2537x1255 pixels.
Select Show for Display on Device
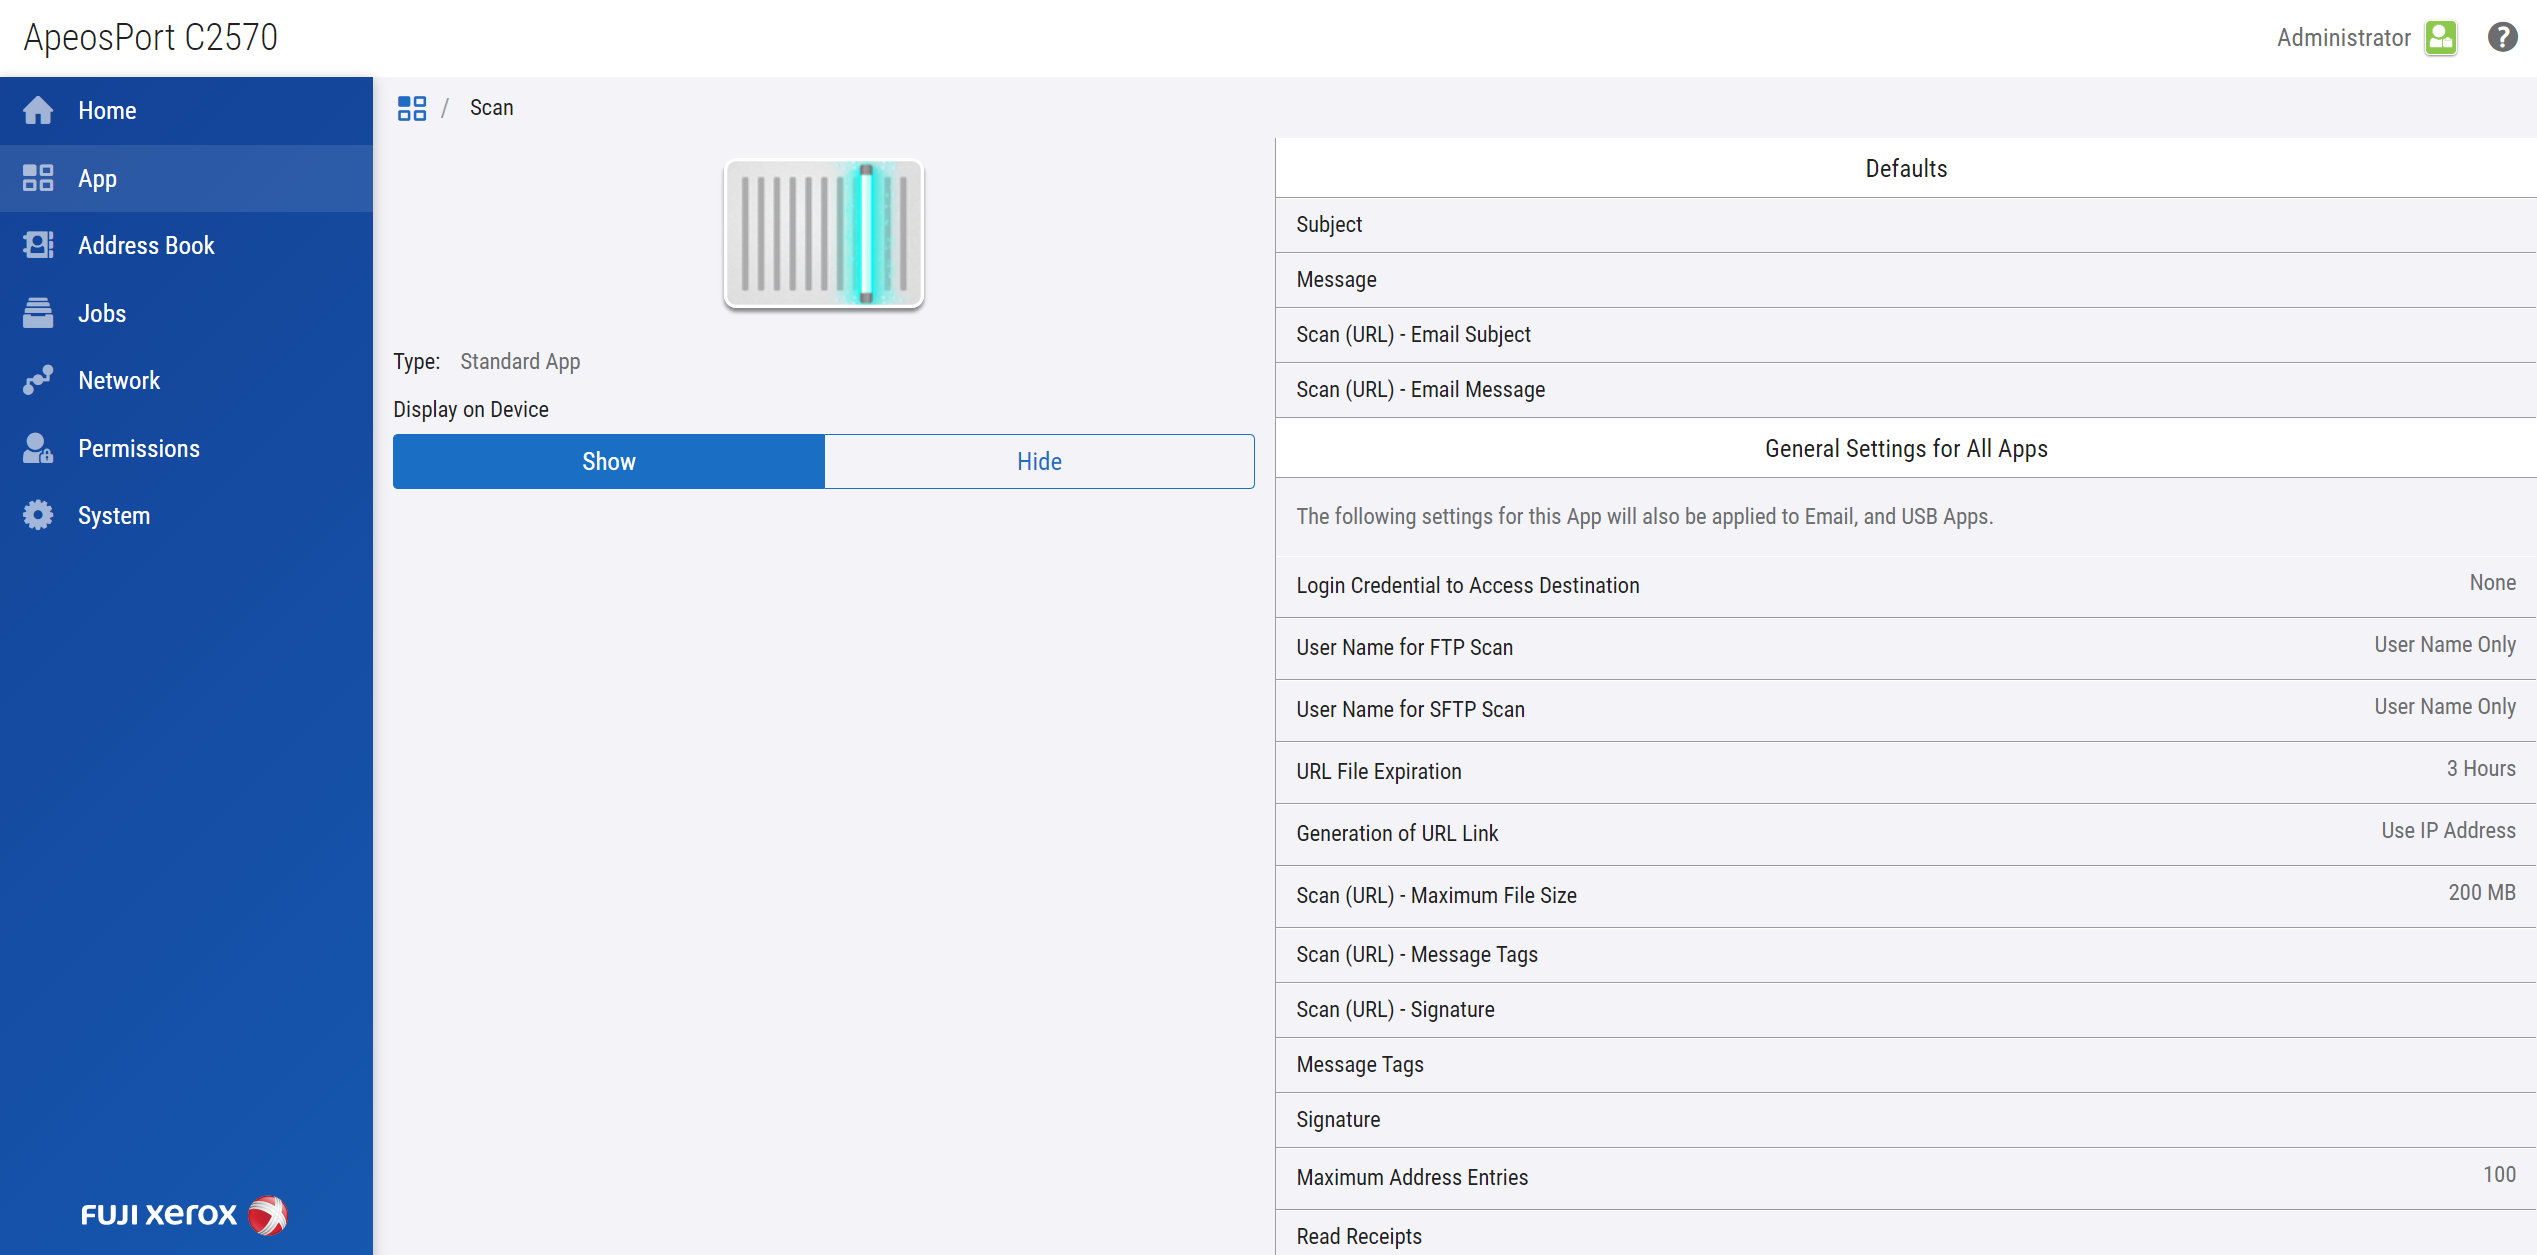point(608,461)
